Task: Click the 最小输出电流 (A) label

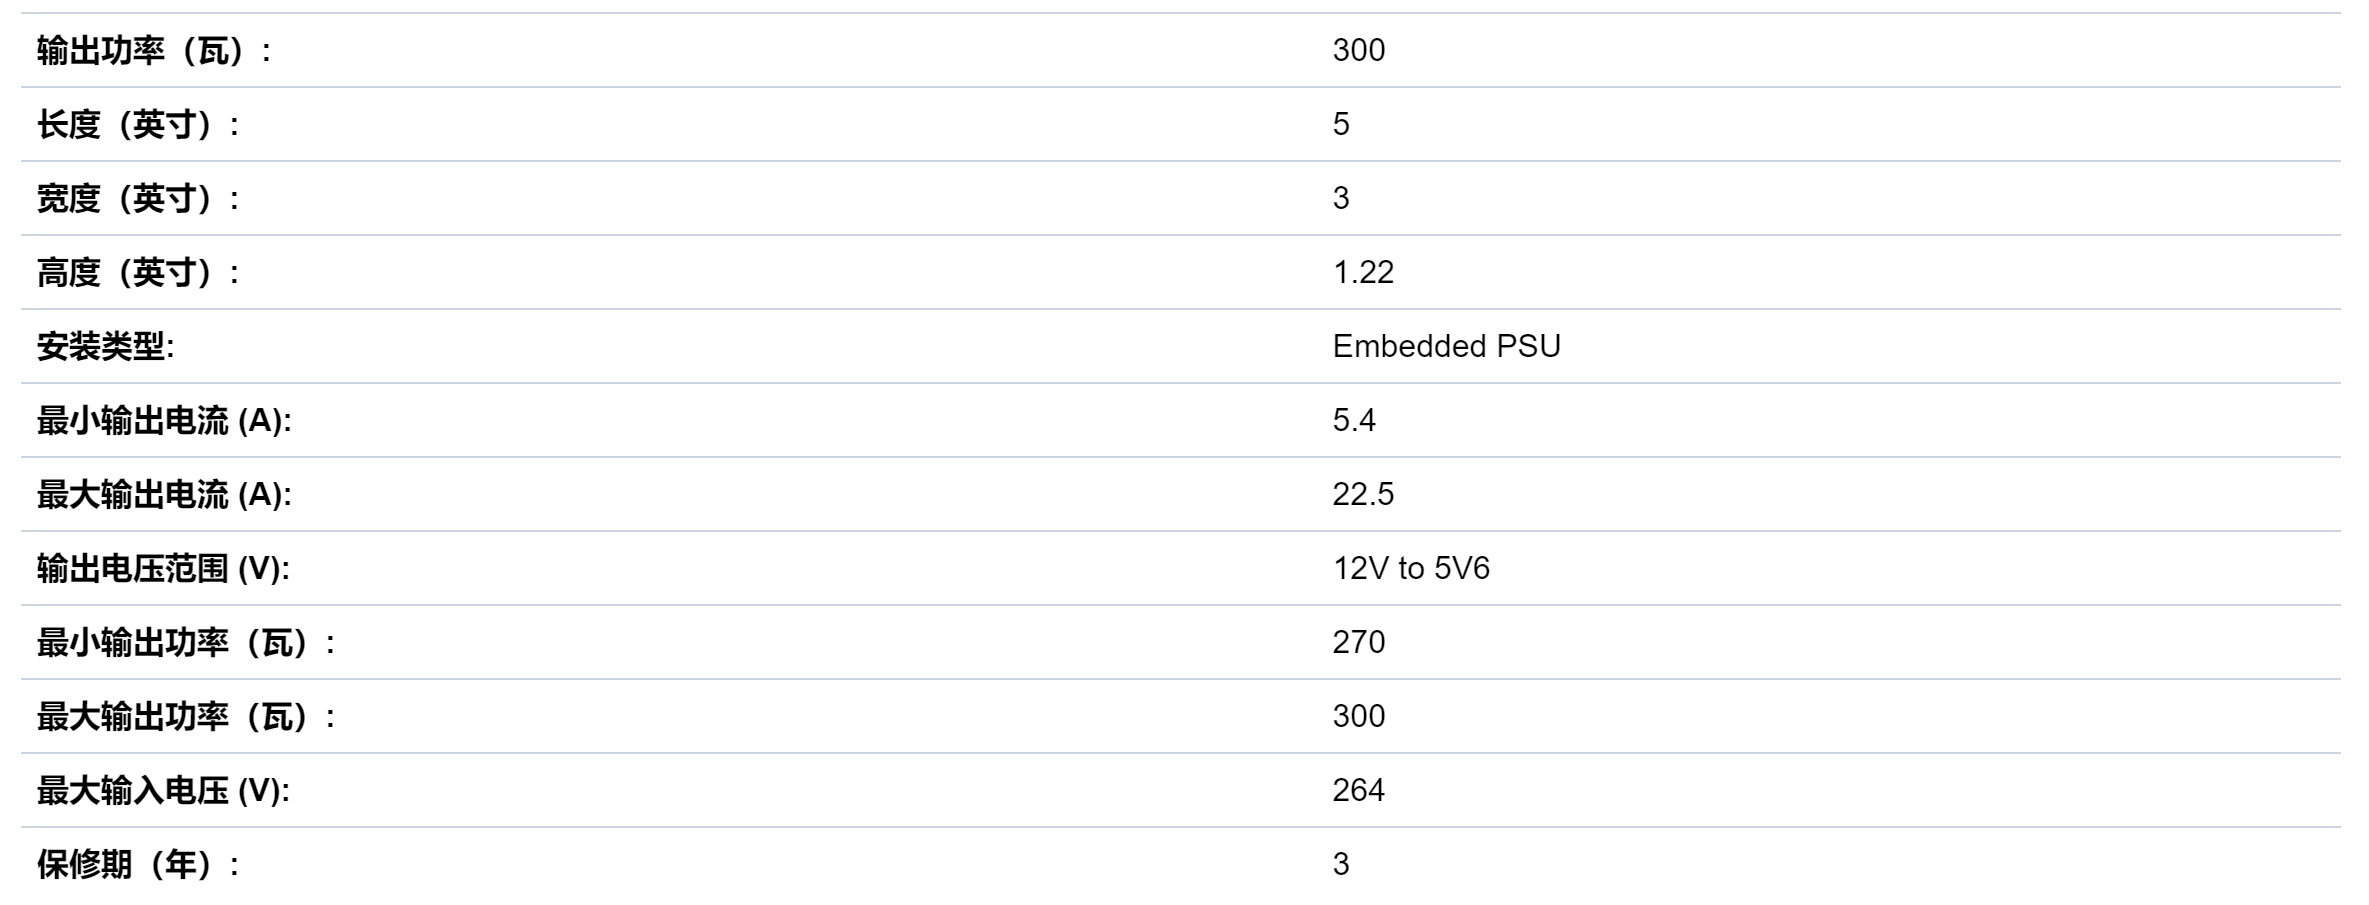Action: click(164, 420)
